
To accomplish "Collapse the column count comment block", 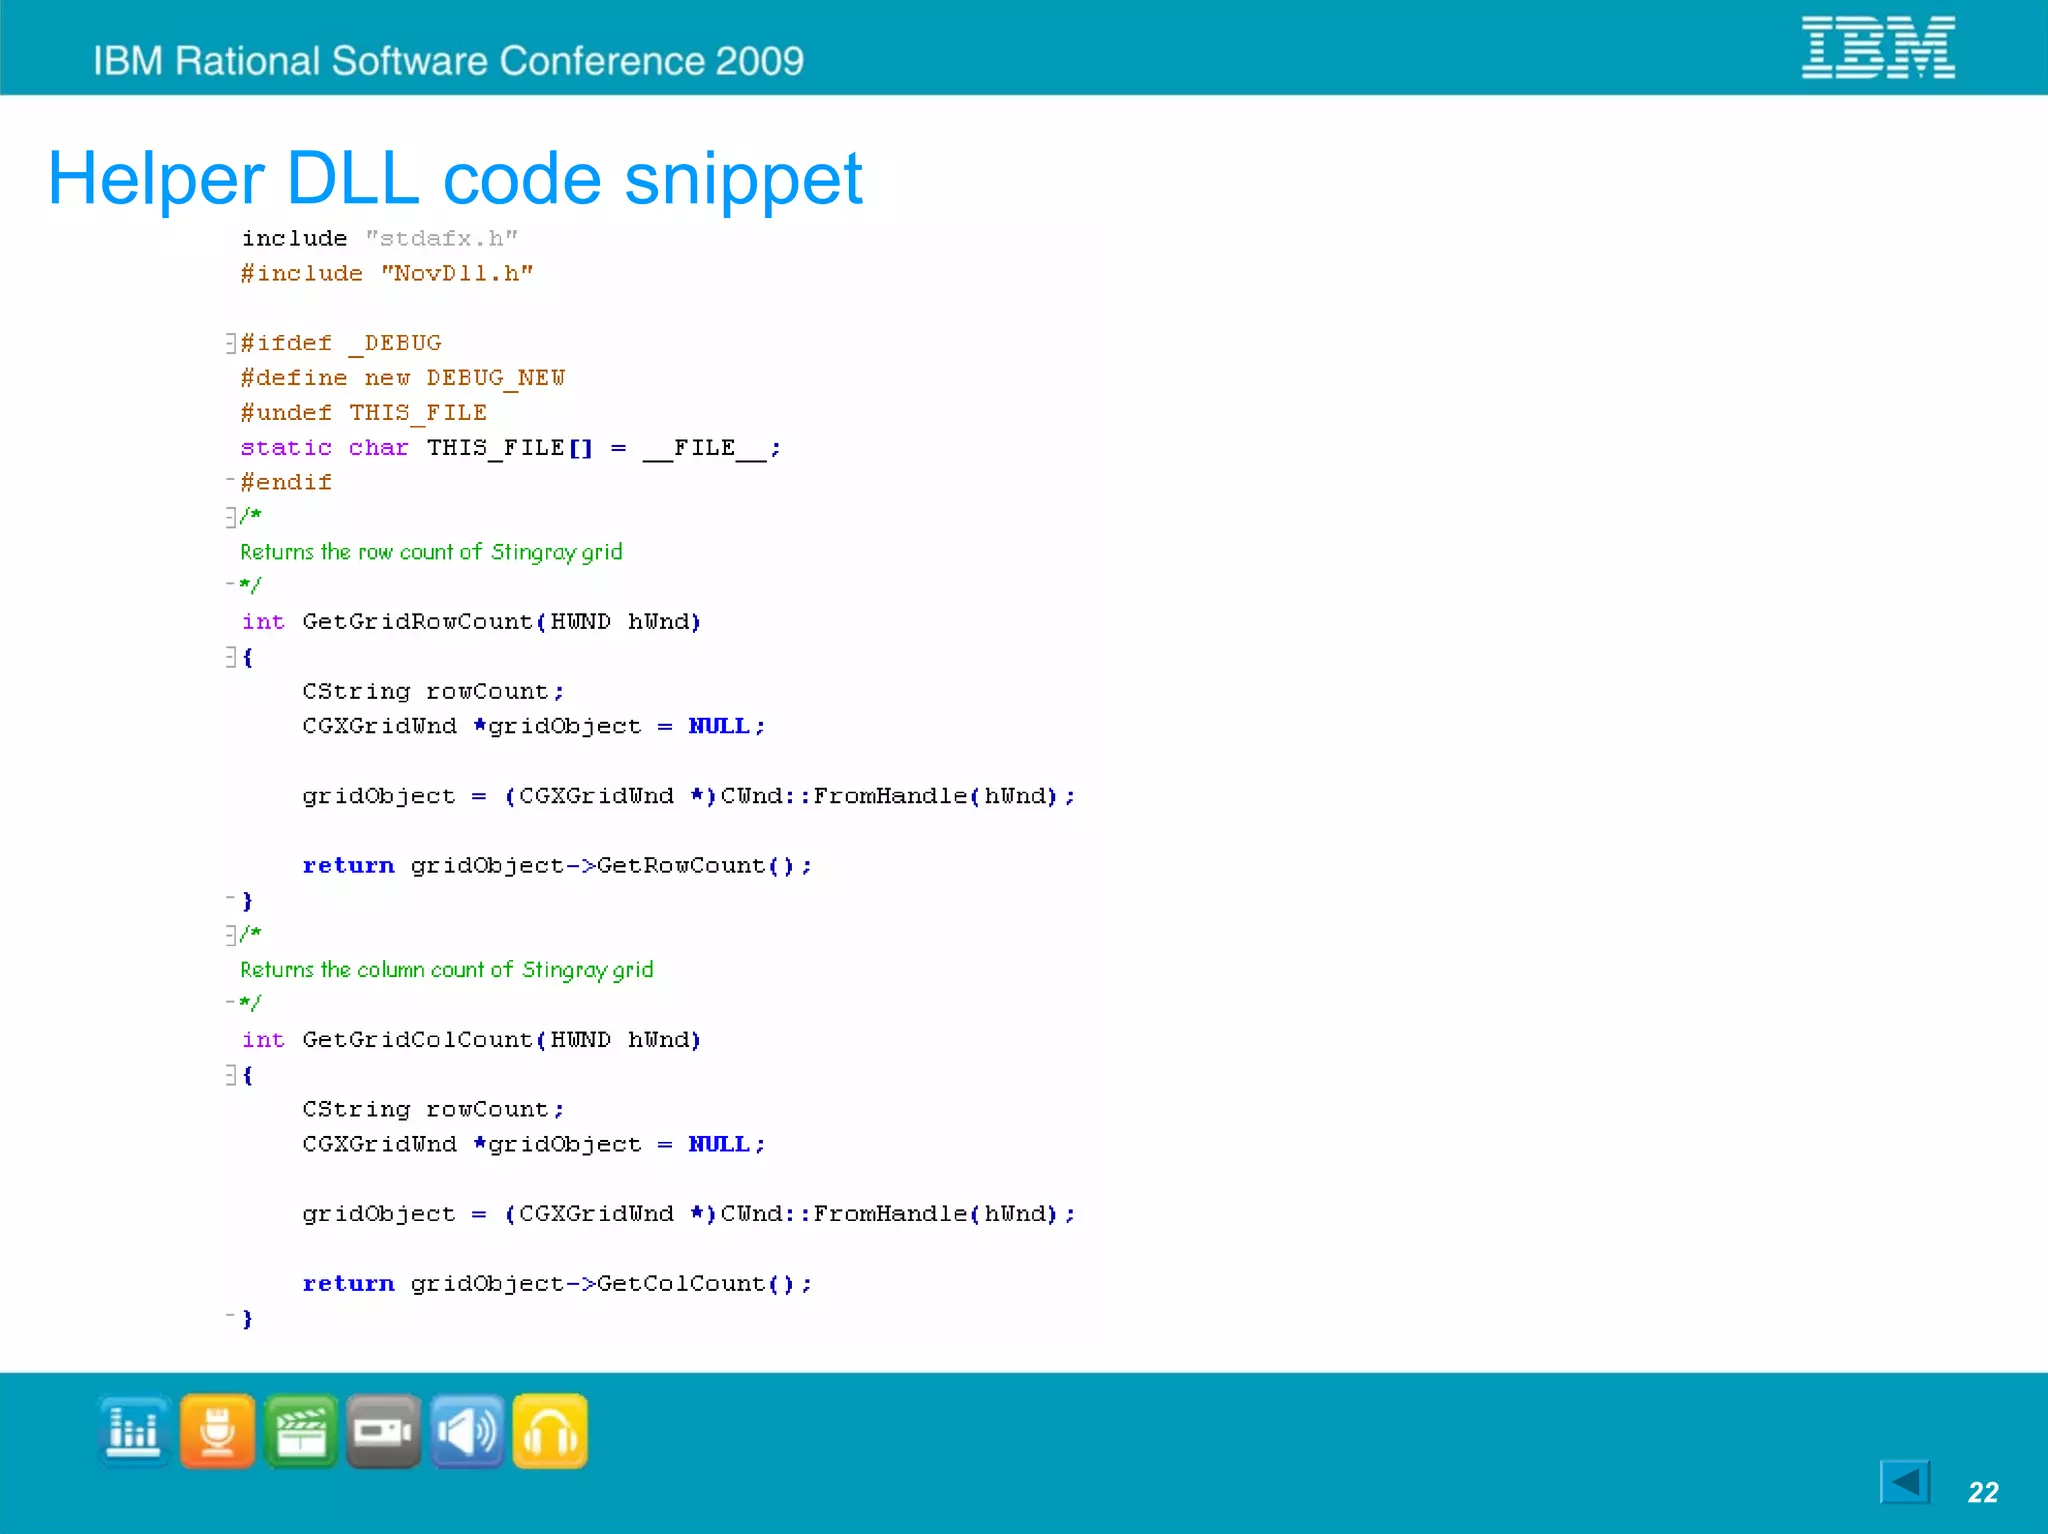I will coord(230,934).
